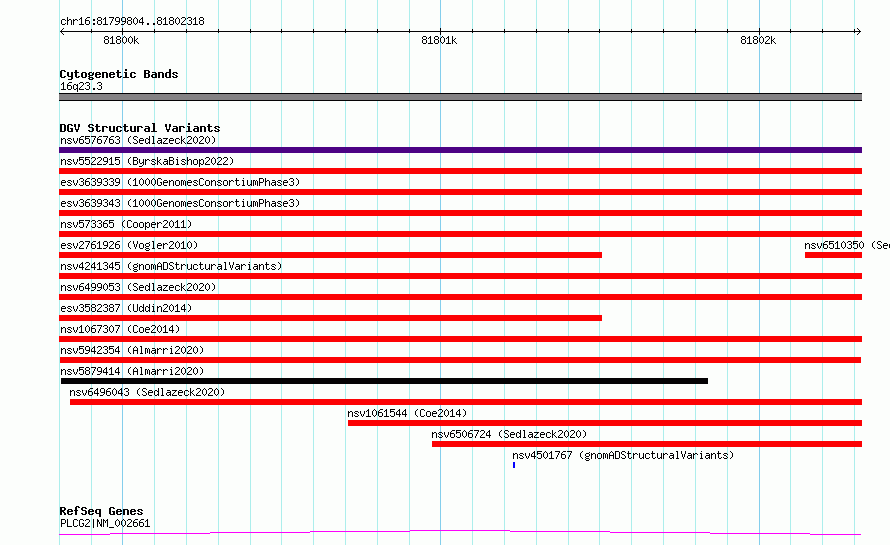890x545 pixels.
Task: Open esv3639343 (1000GenomesConsortiumPhase3) variant
Action: point(180,203)
